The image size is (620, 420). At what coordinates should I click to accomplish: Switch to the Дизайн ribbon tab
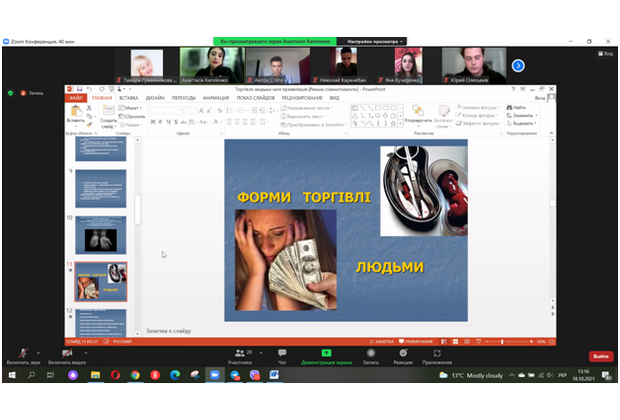tap(155, 98)
